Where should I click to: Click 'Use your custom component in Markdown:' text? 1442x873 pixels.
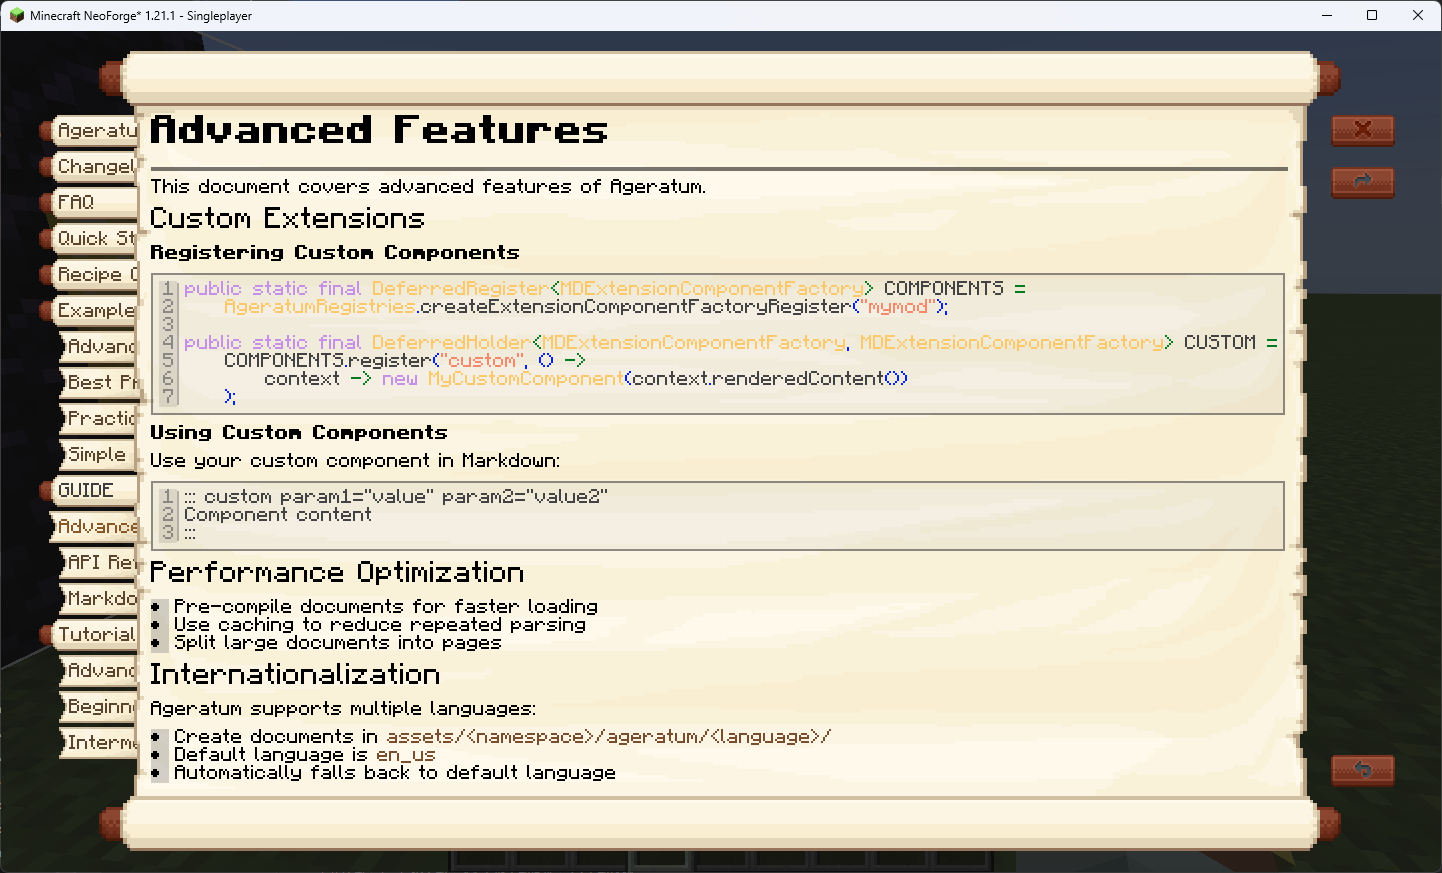355,461
